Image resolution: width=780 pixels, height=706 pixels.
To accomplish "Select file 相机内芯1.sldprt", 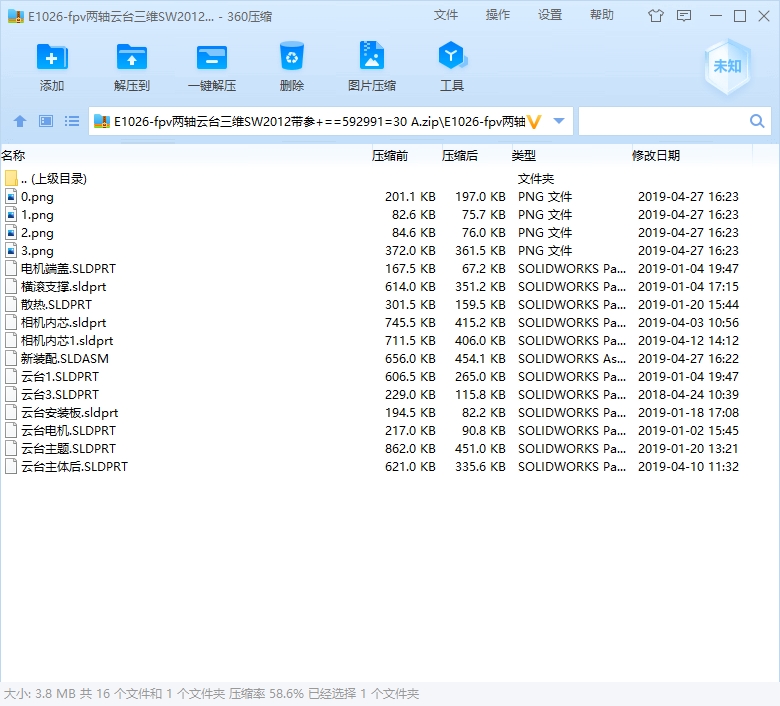I will 67,340.
